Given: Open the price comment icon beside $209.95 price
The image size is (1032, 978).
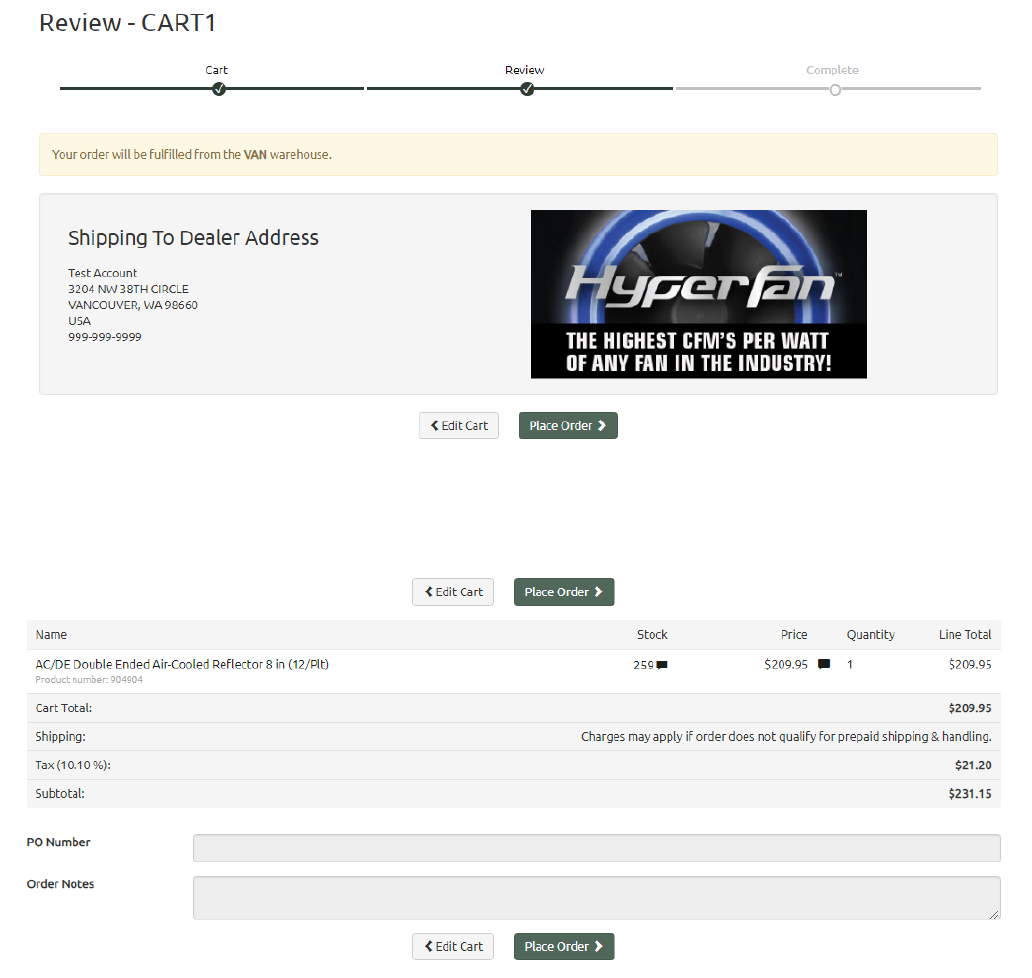Looking at the screenshot, I should [x=823, y=663].
